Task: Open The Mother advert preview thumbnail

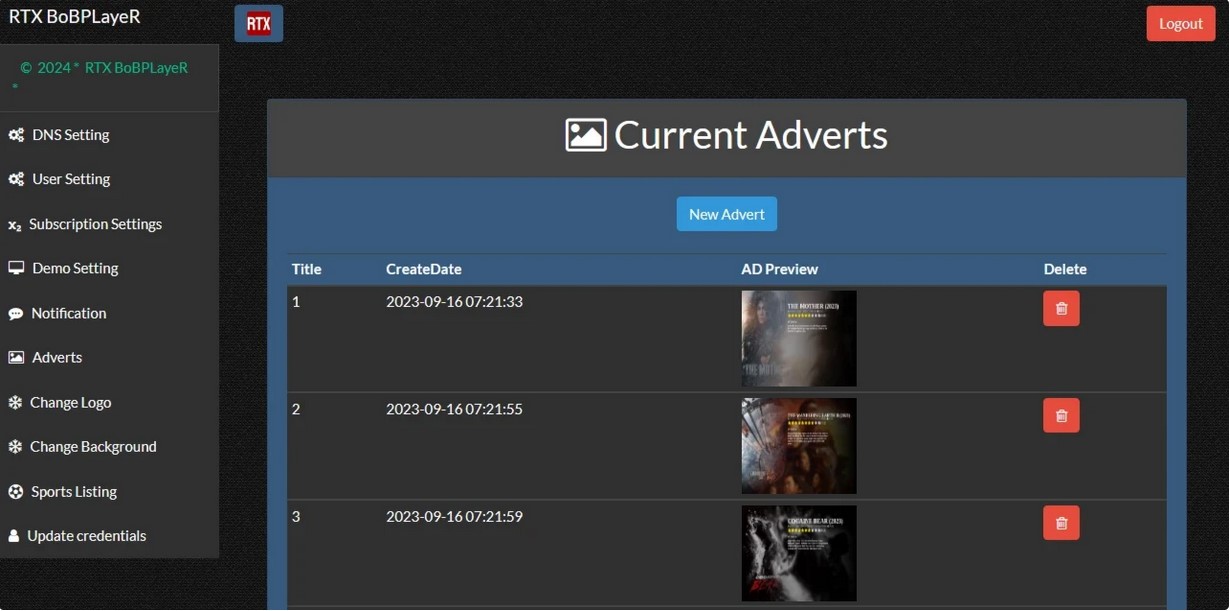Action: [798, 339]
